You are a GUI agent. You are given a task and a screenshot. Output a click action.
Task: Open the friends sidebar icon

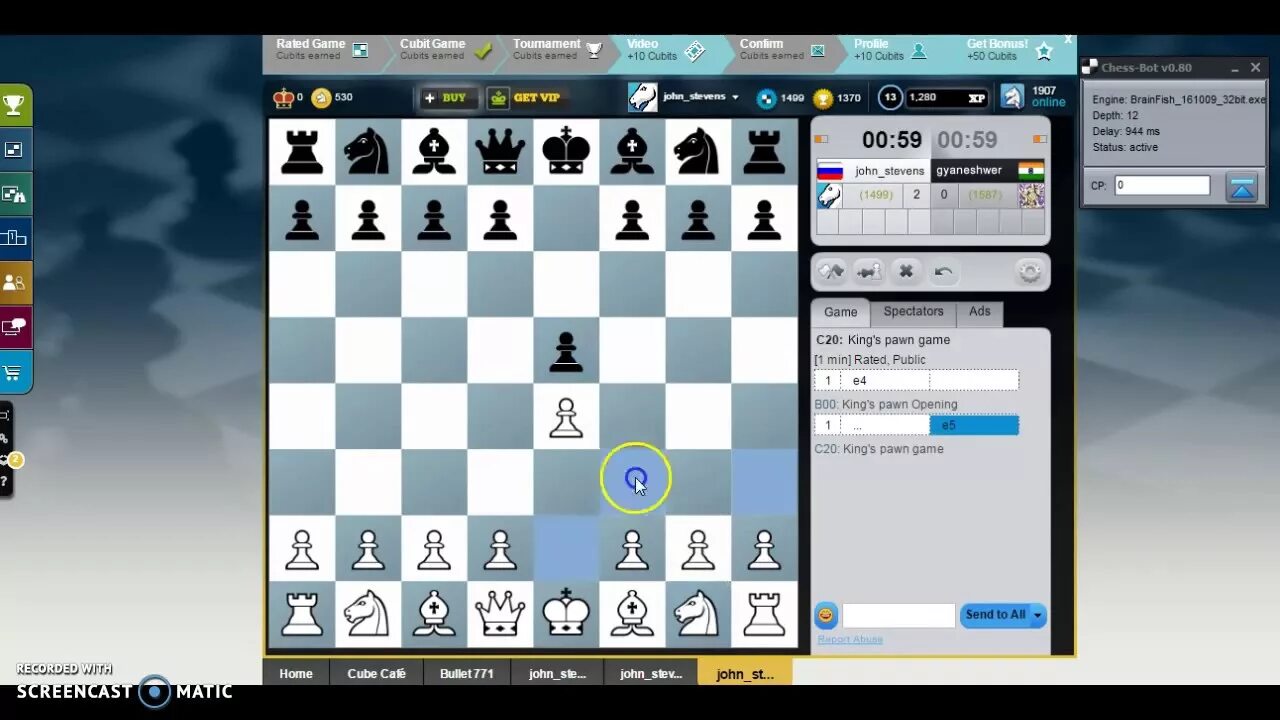14,283
